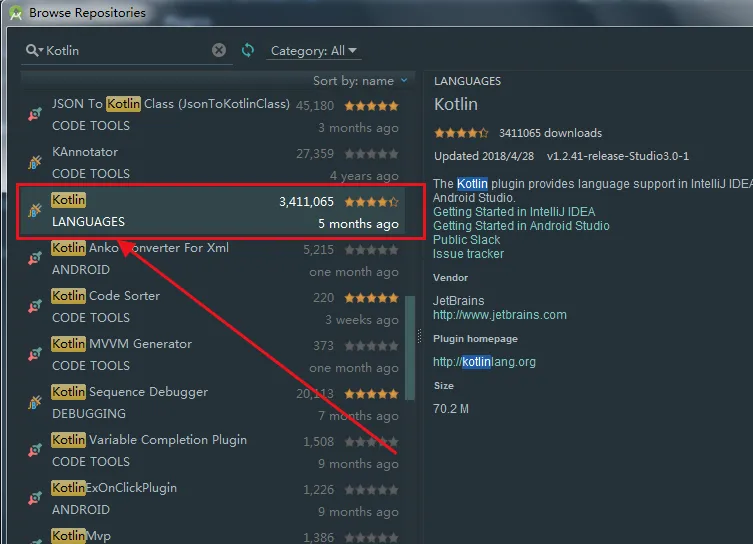Click the splitter handle between list and details
The width and height of the screenshot is (753, 544).
[419, 336]
